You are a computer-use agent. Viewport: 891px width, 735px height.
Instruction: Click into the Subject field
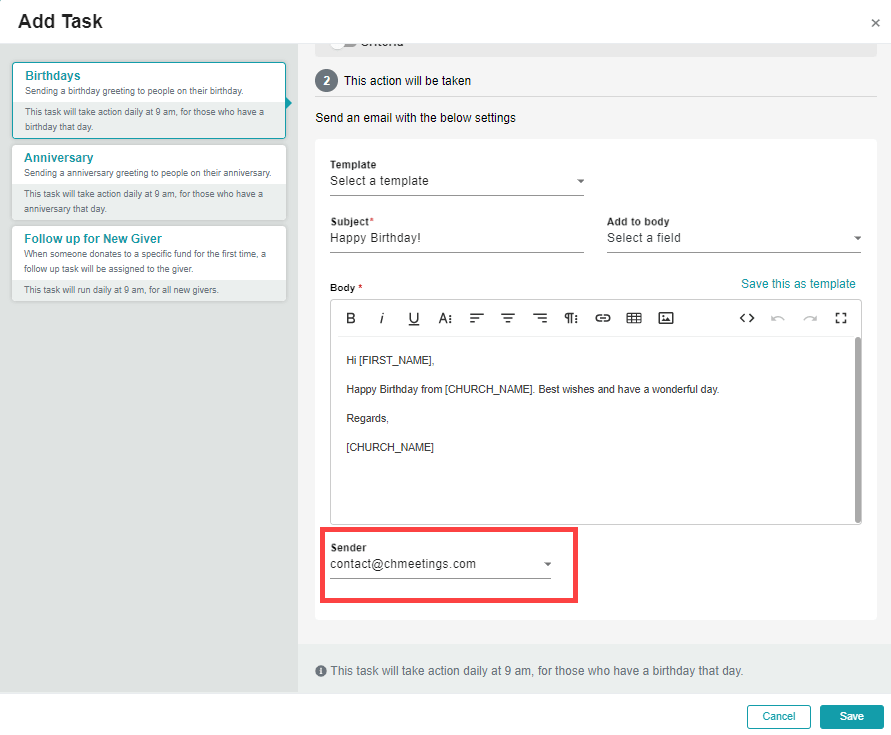(x=457, y=238)
